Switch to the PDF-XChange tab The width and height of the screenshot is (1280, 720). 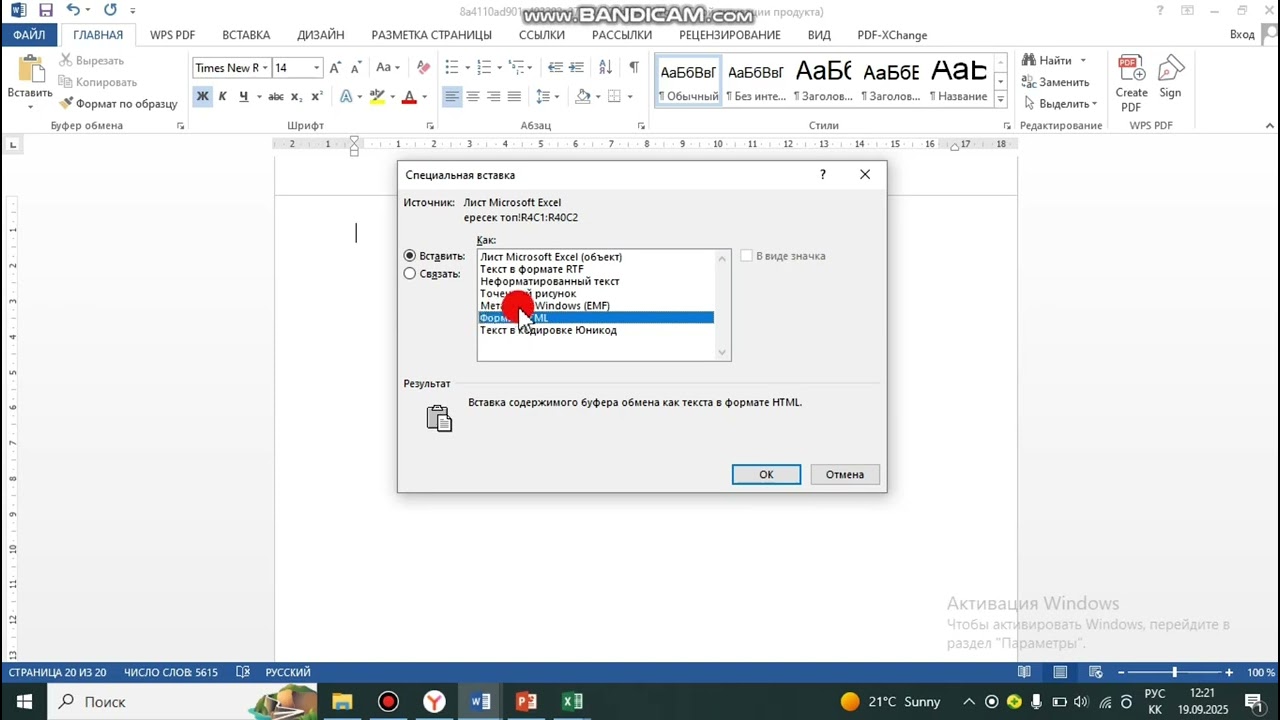click(892, 34)
